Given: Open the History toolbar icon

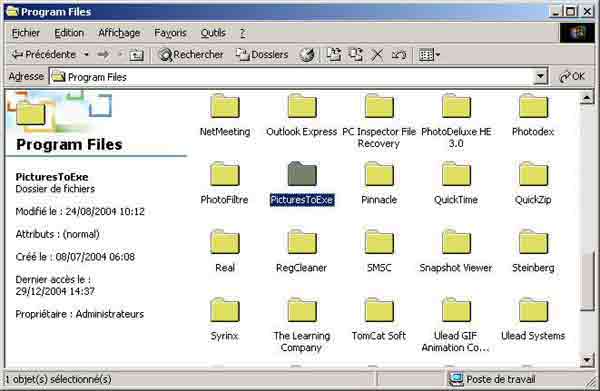Looking at the screenshot, I should 307,55.
